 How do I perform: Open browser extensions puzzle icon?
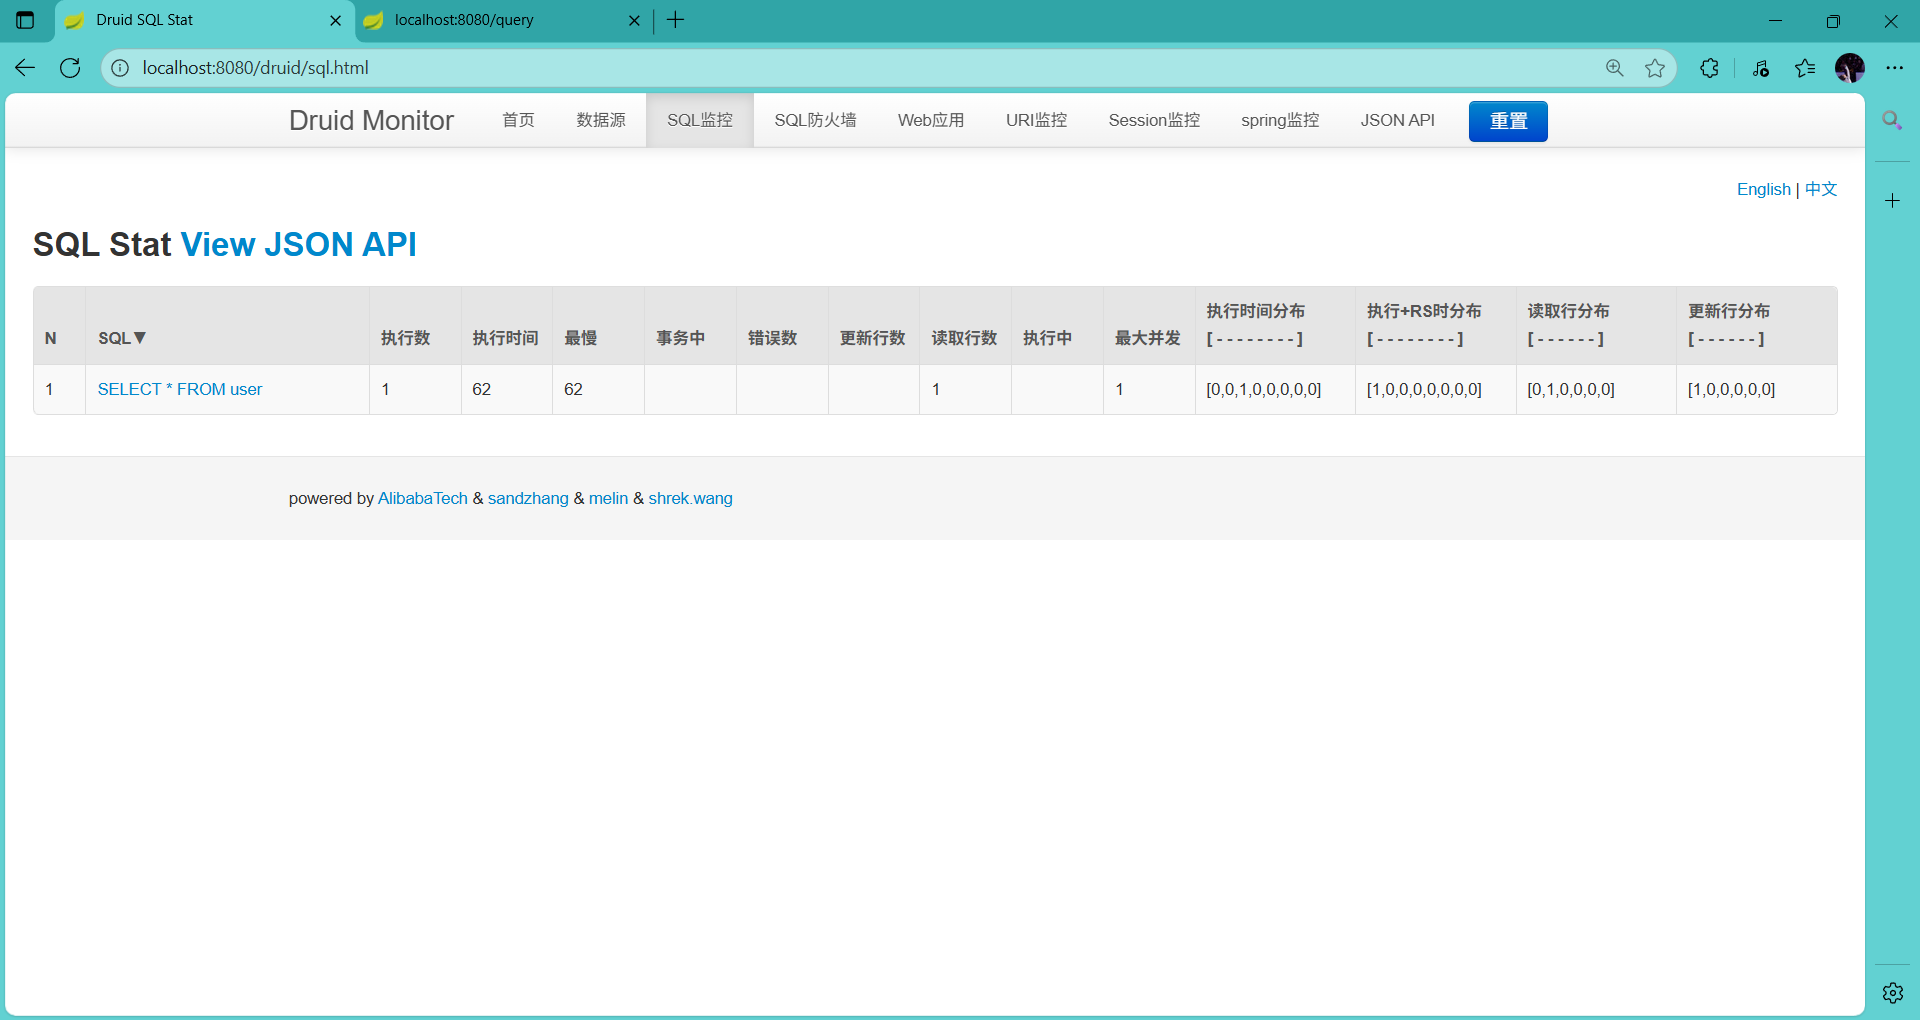[x=1710, y=68]
